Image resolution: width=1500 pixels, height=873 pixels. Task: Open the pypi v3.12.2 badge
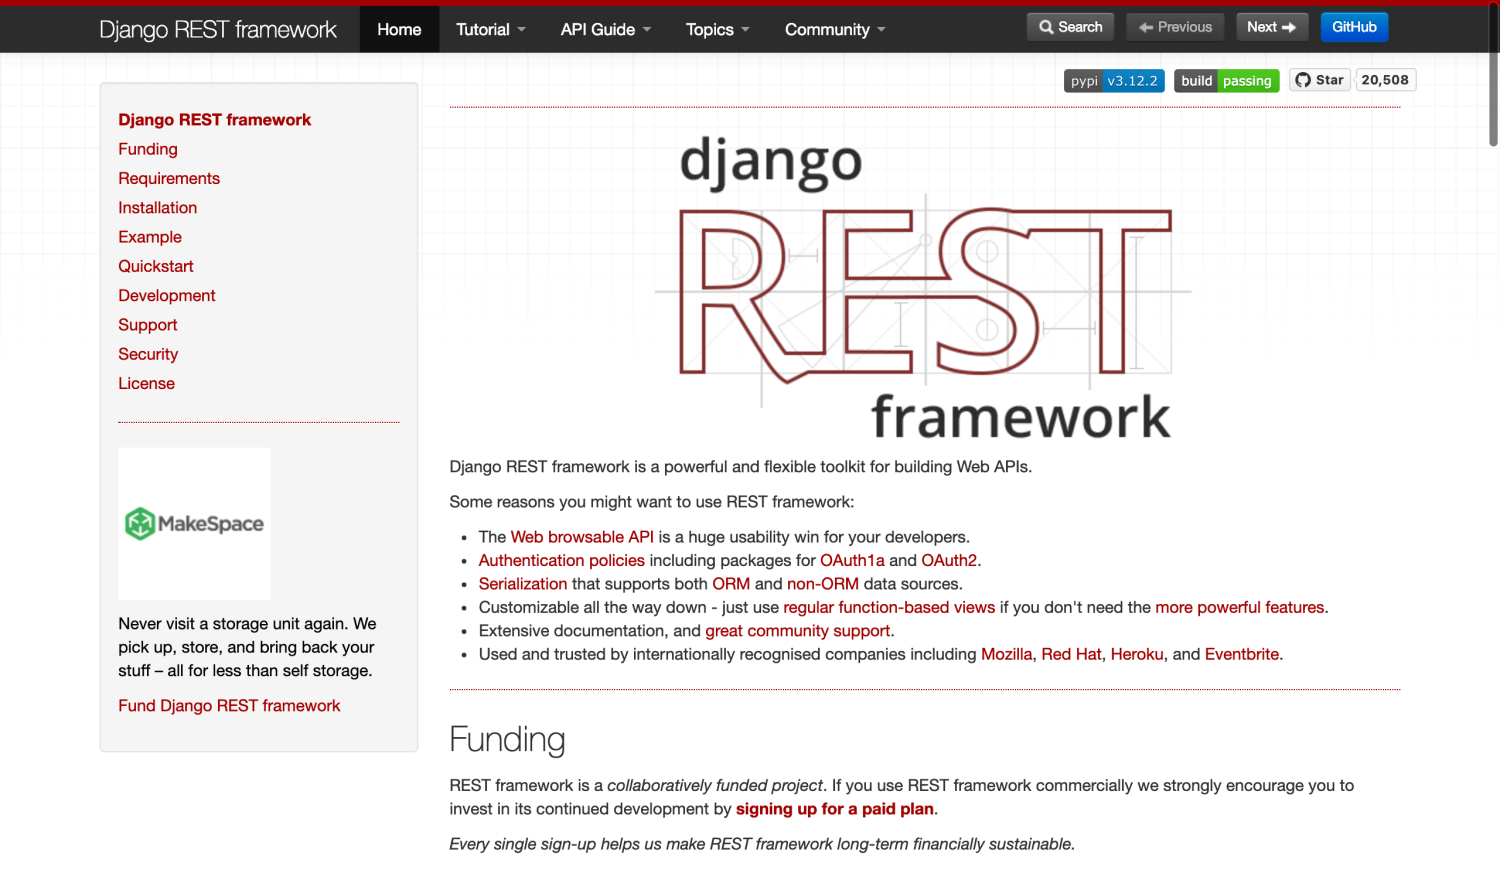click(1114, 81)
